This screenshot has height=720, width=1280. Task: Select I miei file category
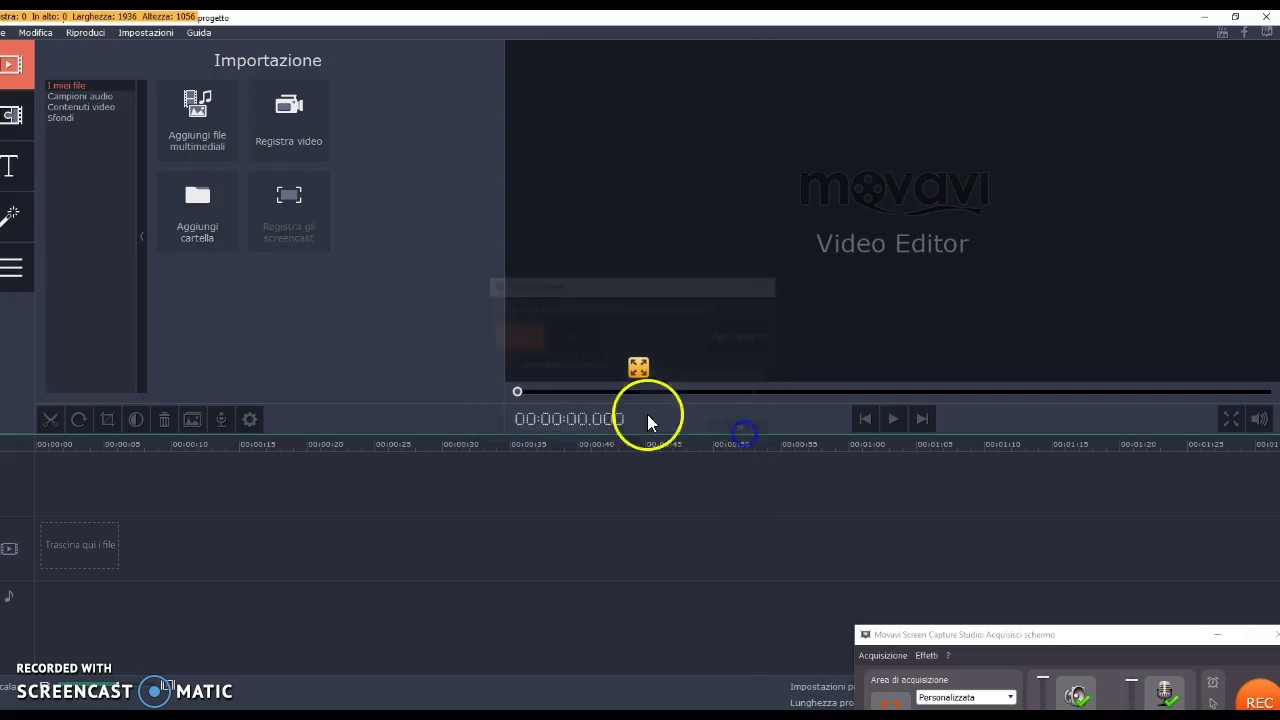click(x=67, y=86)
